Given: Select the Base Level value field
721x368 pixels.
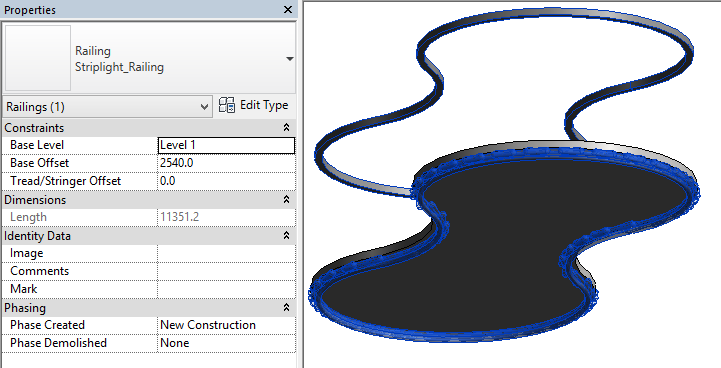Looking at the screenshot, I should [x=226, y=145].
